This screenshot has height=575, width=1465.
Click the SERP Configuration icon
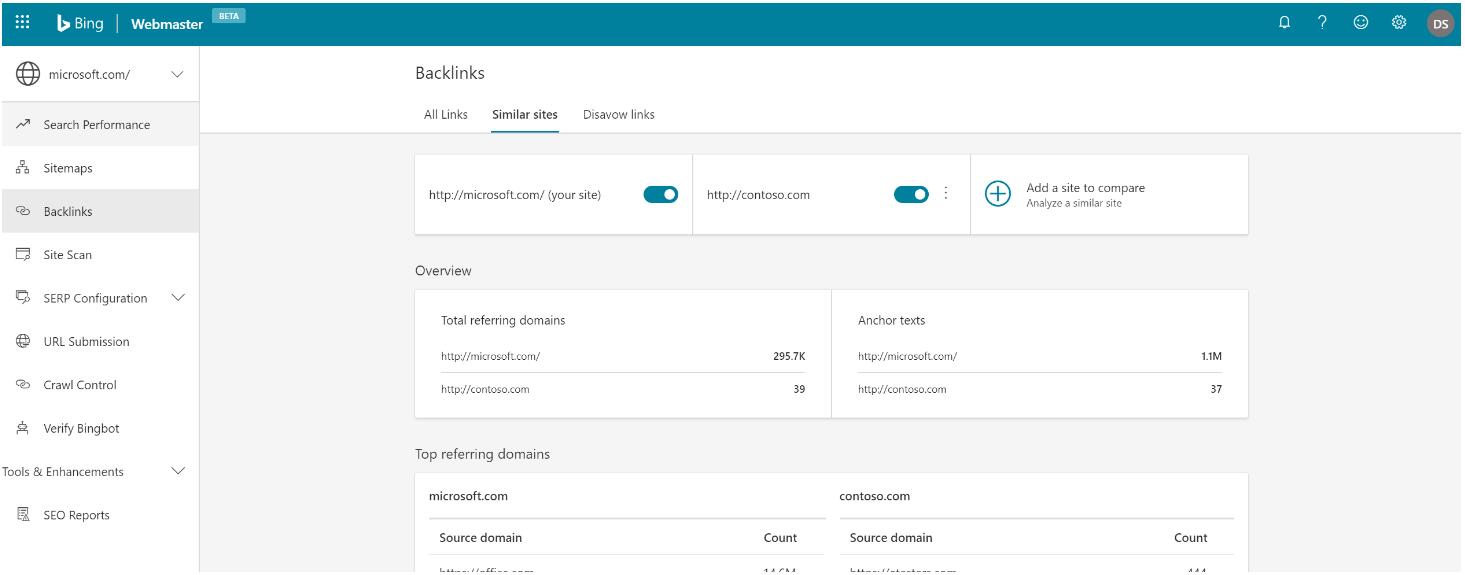(23, 298)
